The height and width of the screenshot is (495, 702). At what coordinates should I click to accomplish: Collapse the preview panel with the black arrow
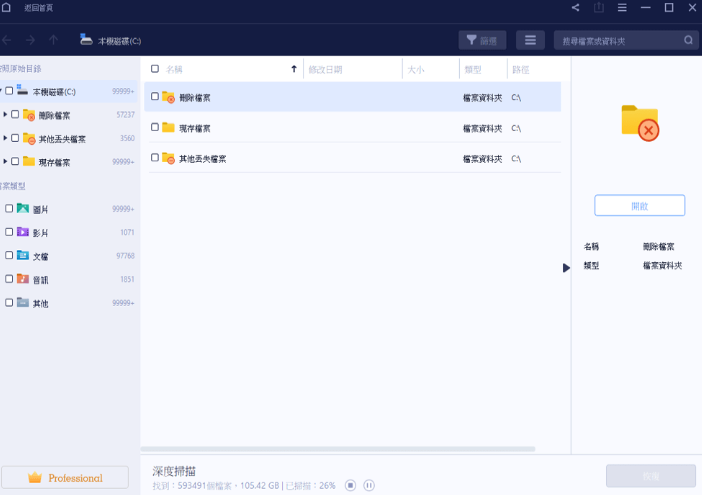(x=566, y=268)
